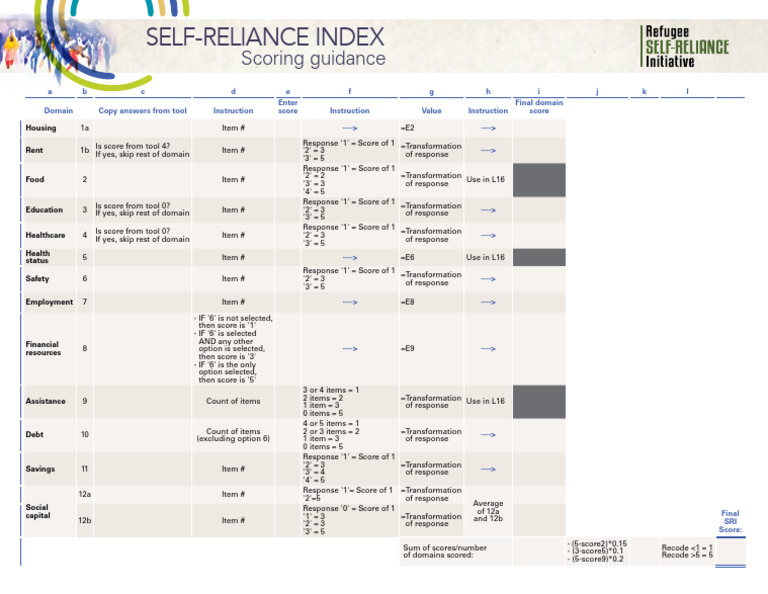Click 'Use in L16' in Health status row
The image size is (768, 594).
click(485, 257)
